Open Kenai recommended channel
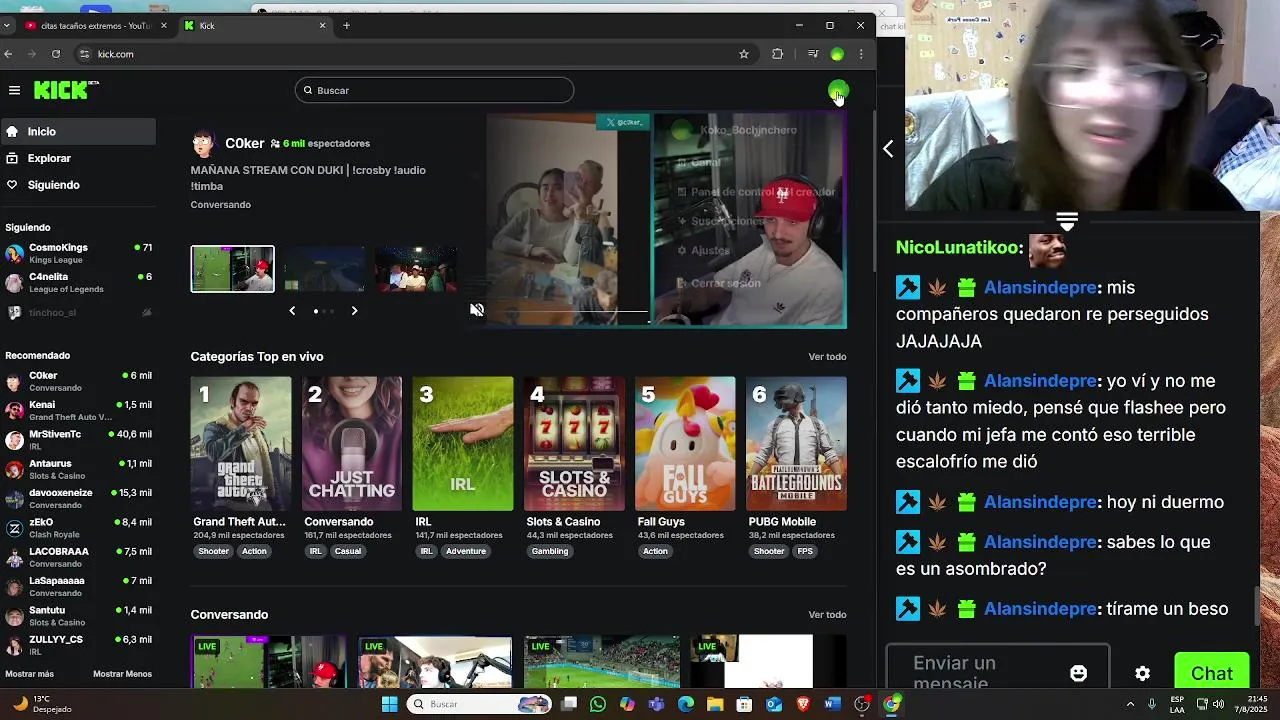Screen dimensions: 1280x720 pos(78,410)
